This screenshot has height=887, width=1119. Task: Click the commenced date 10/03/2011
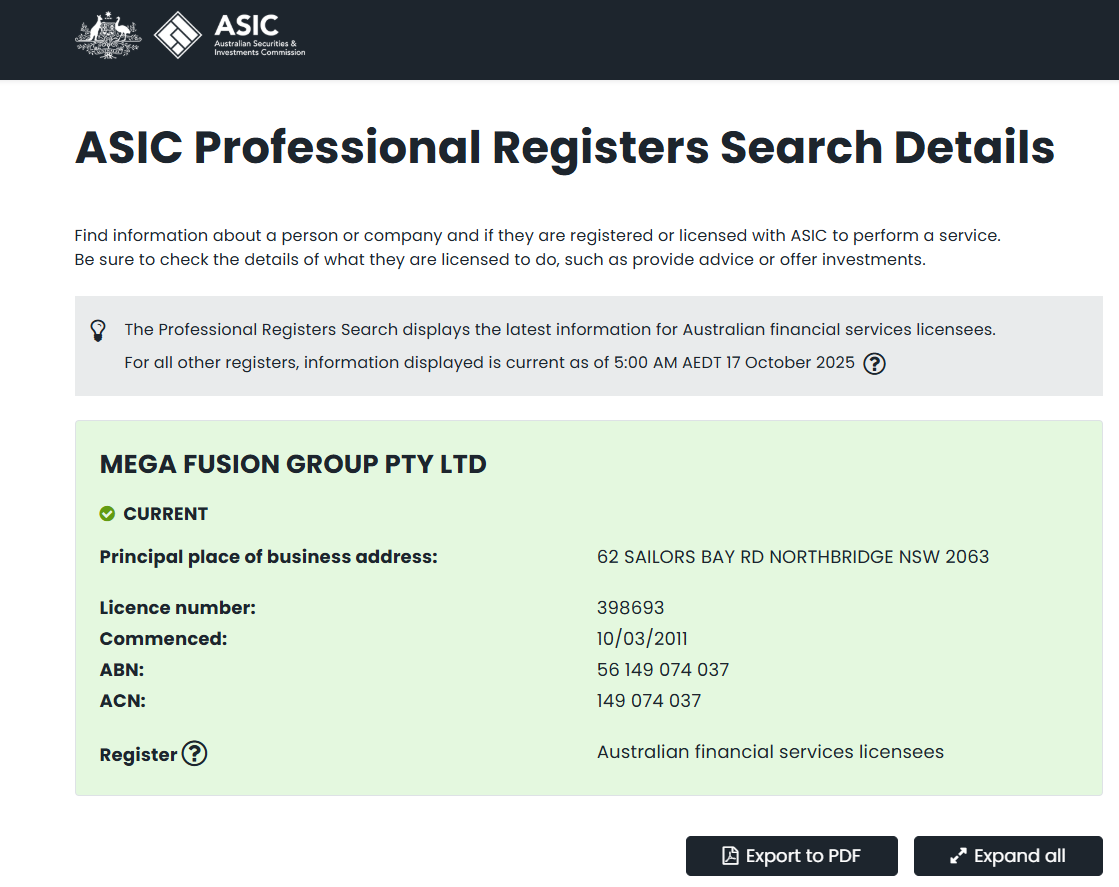point(642,639)
